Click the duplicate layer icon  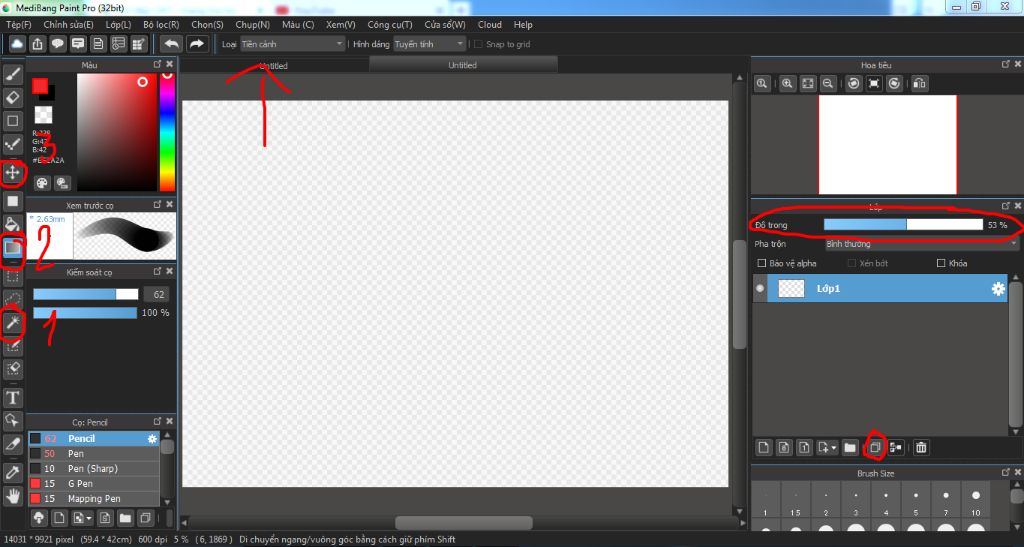pos(875,447)
